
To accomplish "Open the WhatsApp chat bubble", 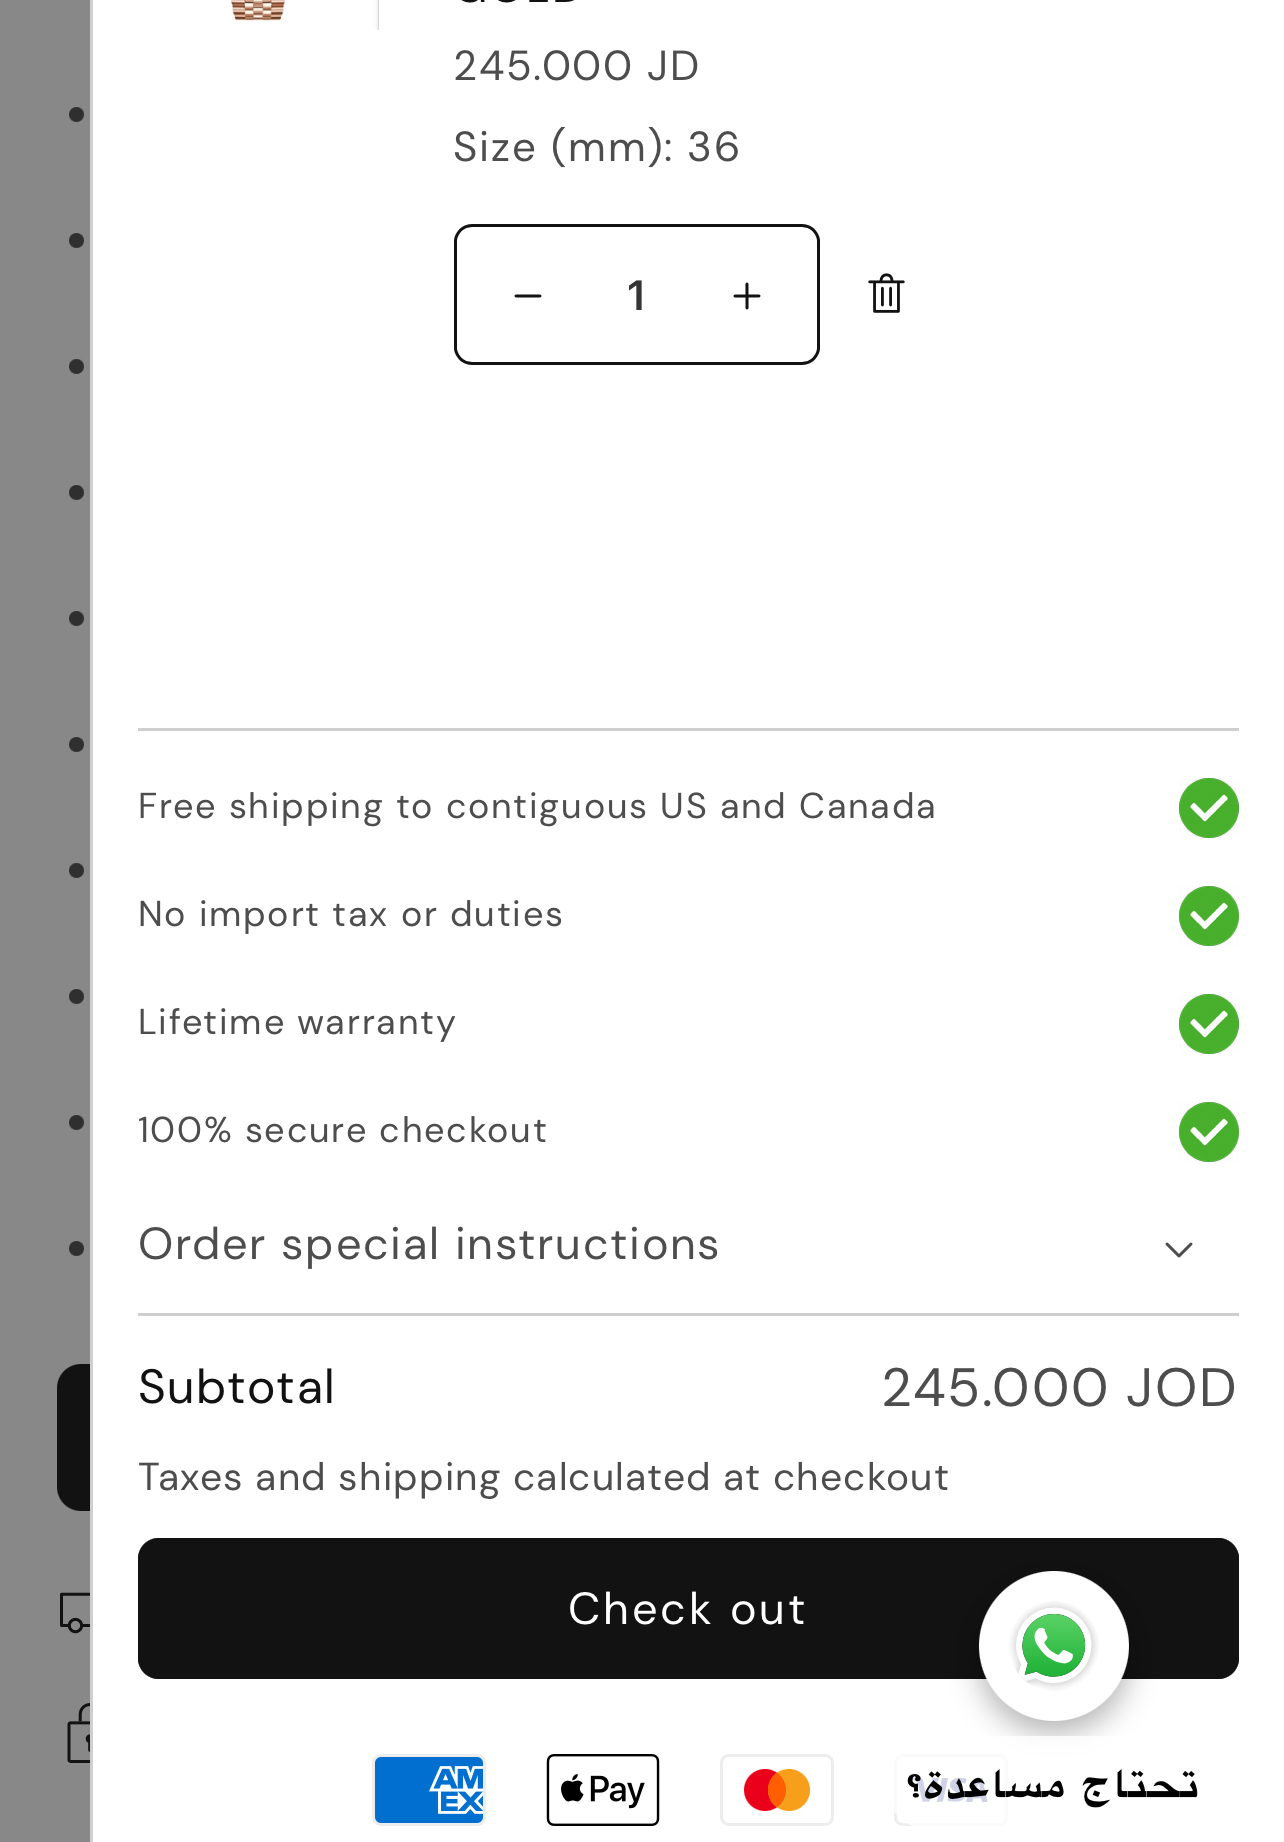I will pyautogui.click(x=1054, y=1646).
